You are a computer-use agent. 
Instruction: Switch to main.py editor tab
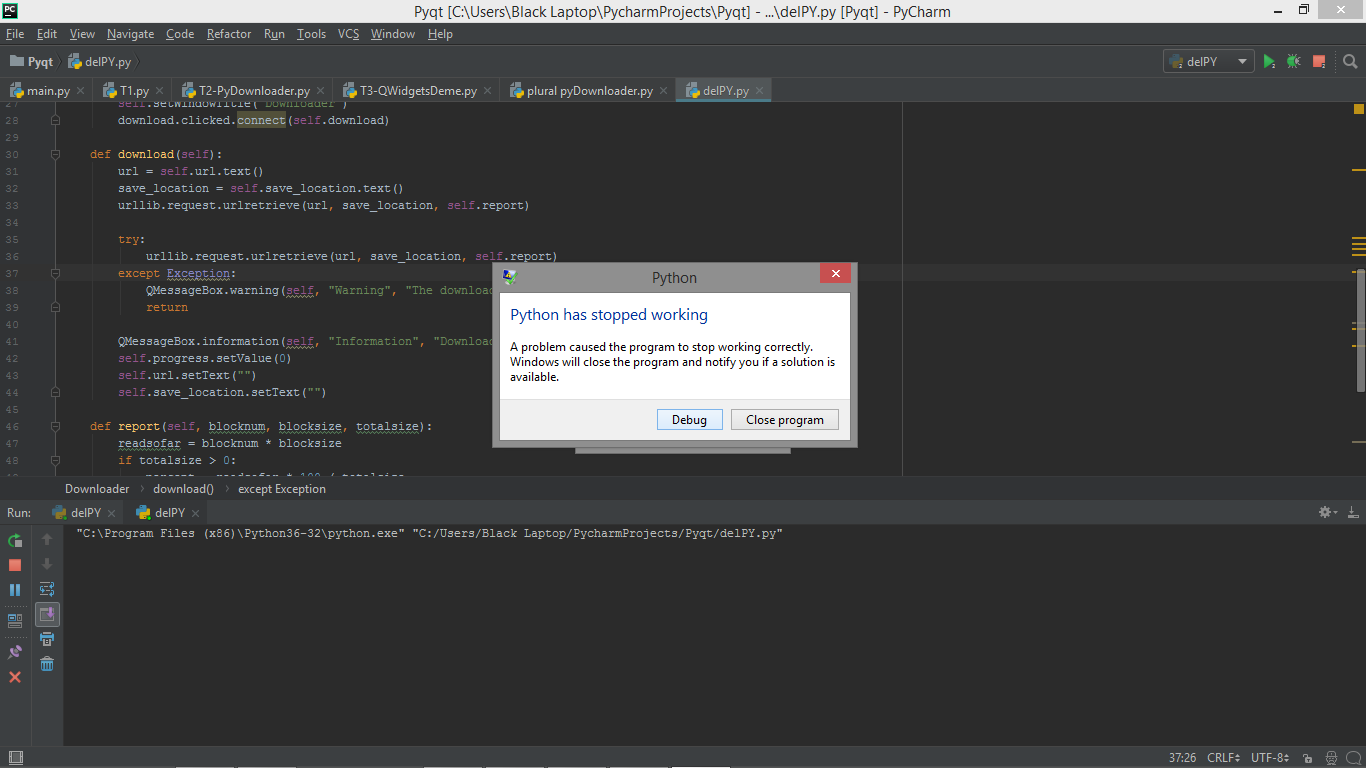click(x=48, y=91)
